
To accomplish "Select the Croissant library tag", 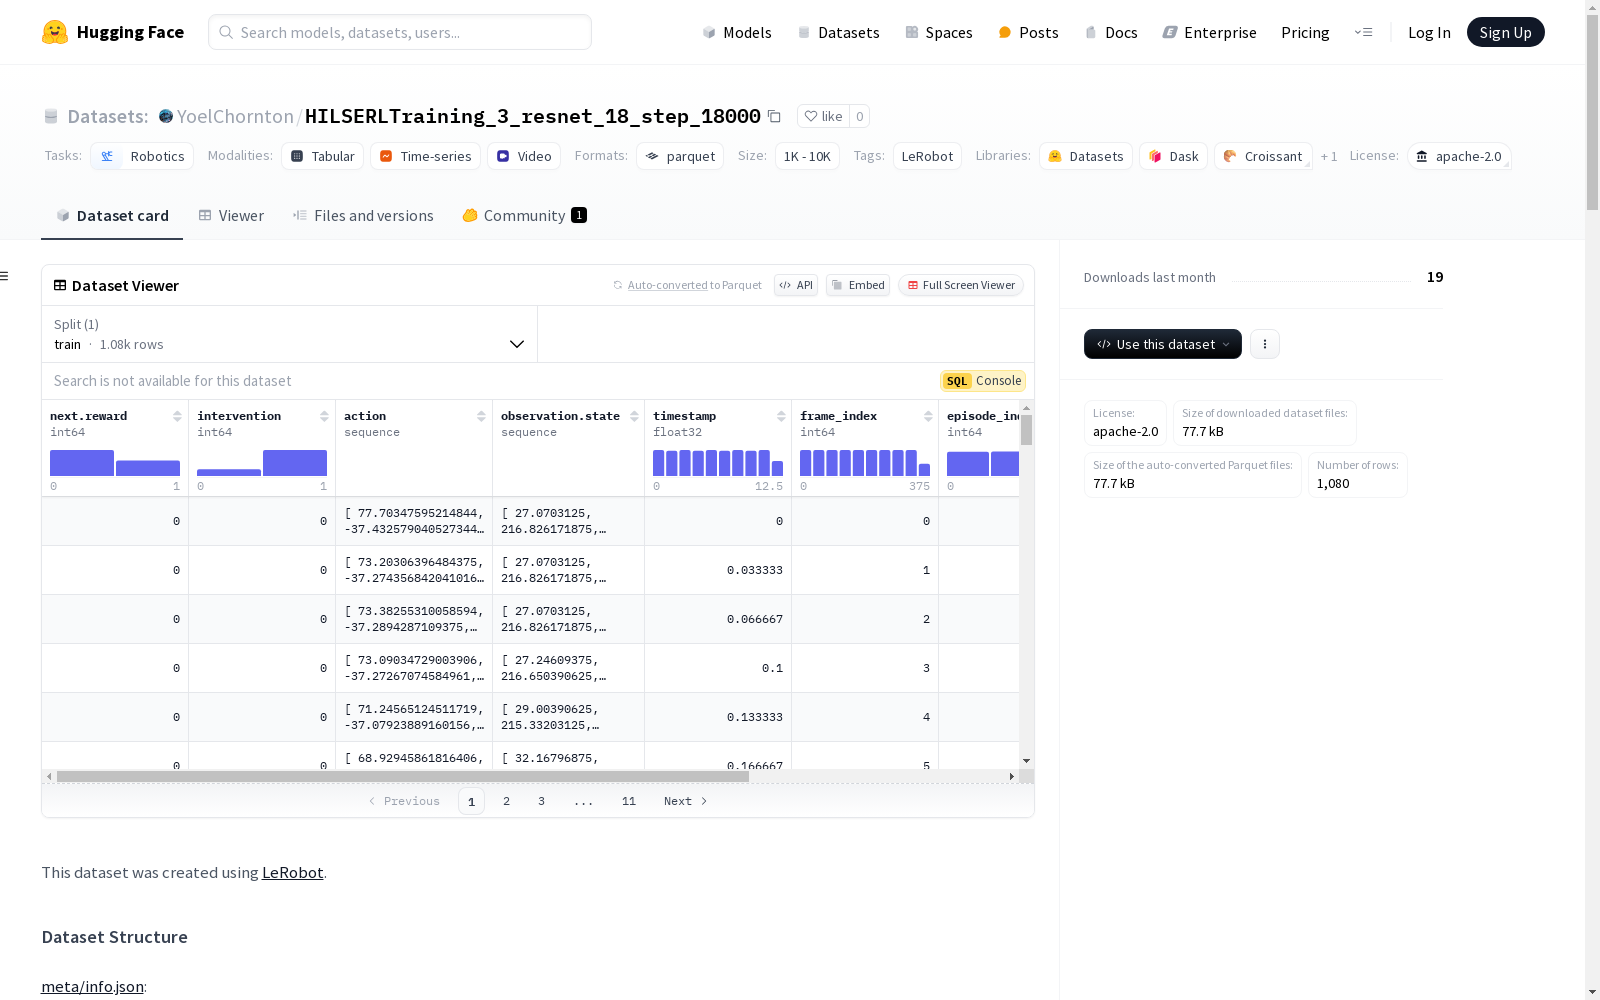I will click(x=1263, y=156).
